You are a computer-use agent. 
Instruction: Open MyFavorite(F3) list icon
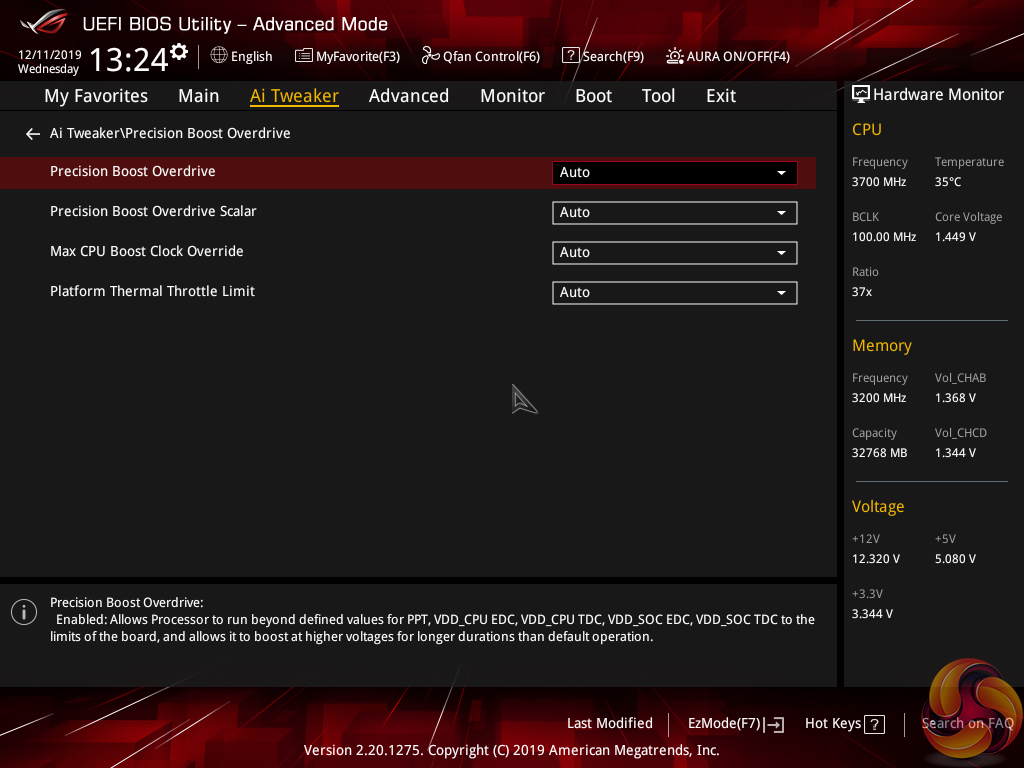(x=304, y=56)
